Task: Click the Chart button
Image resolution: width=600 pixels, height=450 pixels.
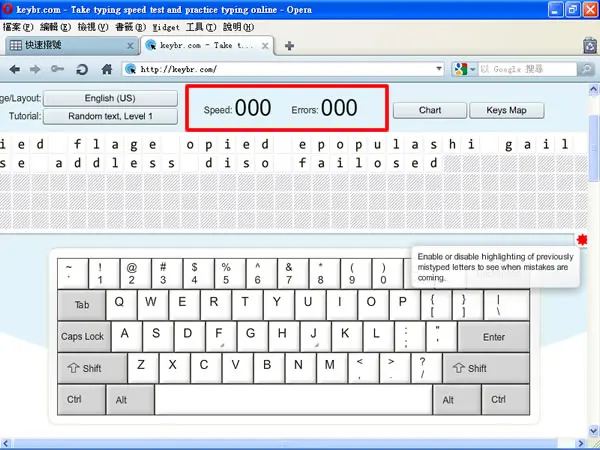Action: click(x=430, y=110)
